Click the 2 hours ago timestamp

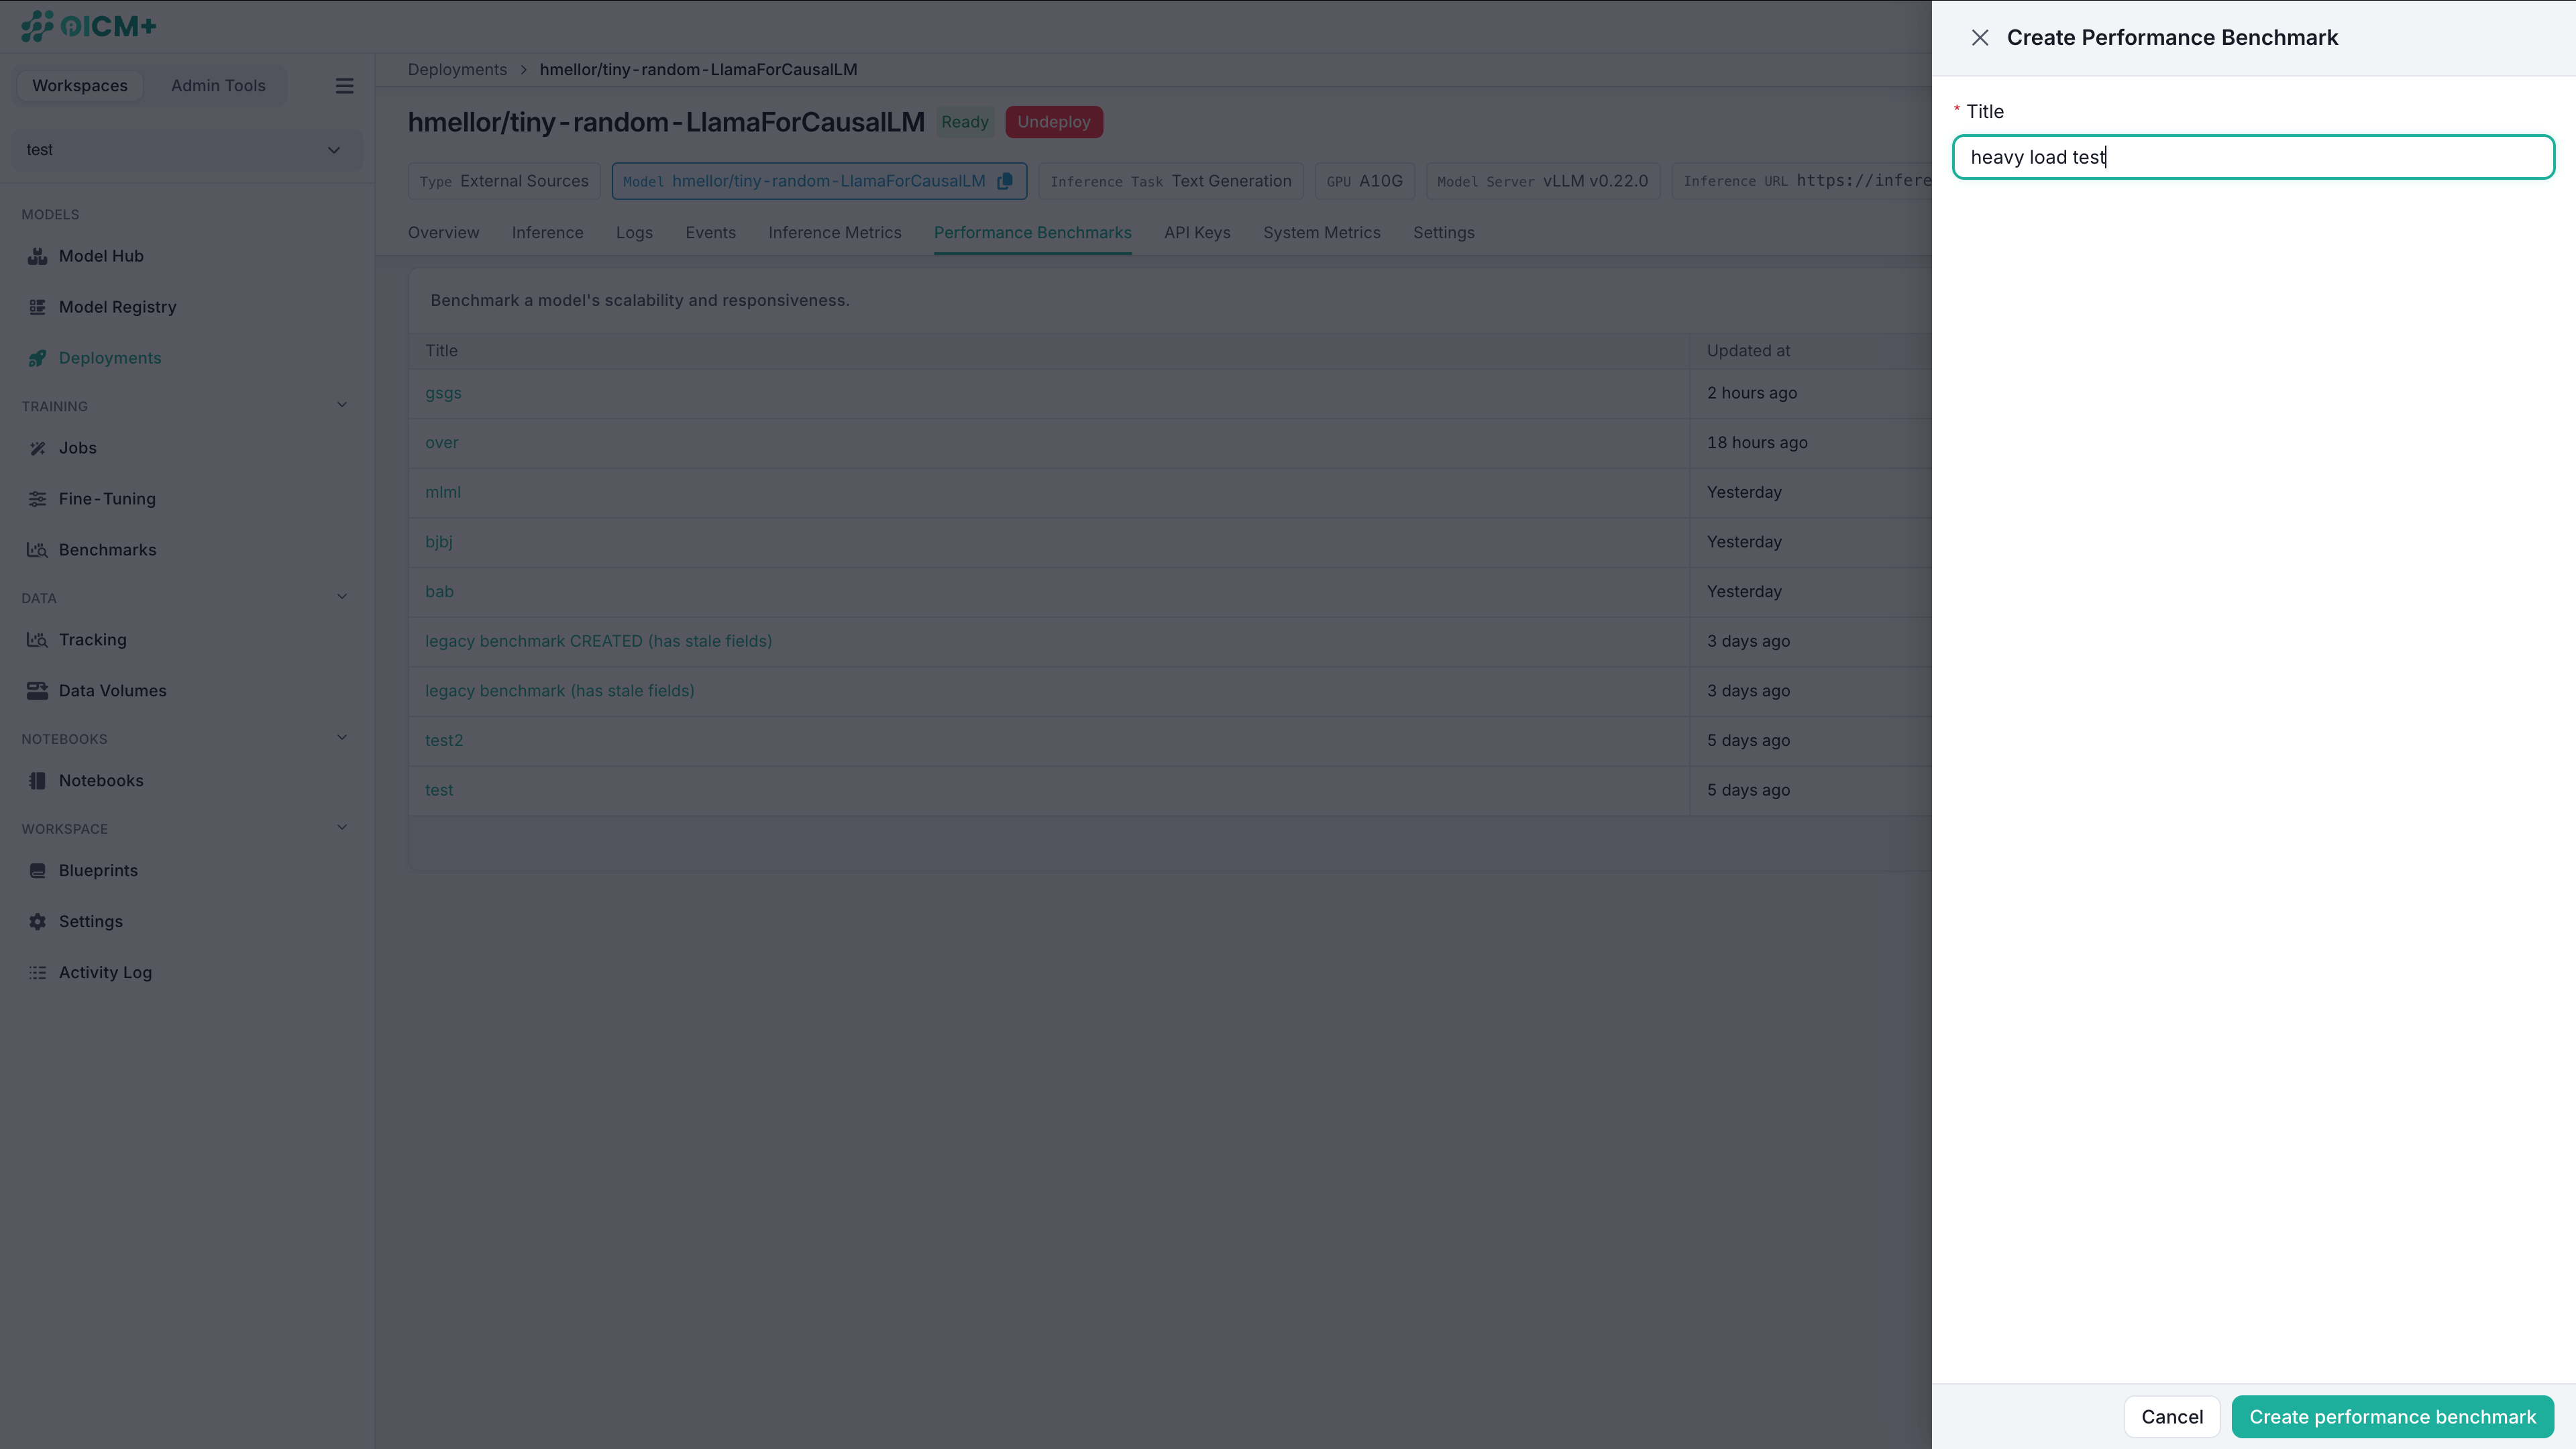(1752, 393)
